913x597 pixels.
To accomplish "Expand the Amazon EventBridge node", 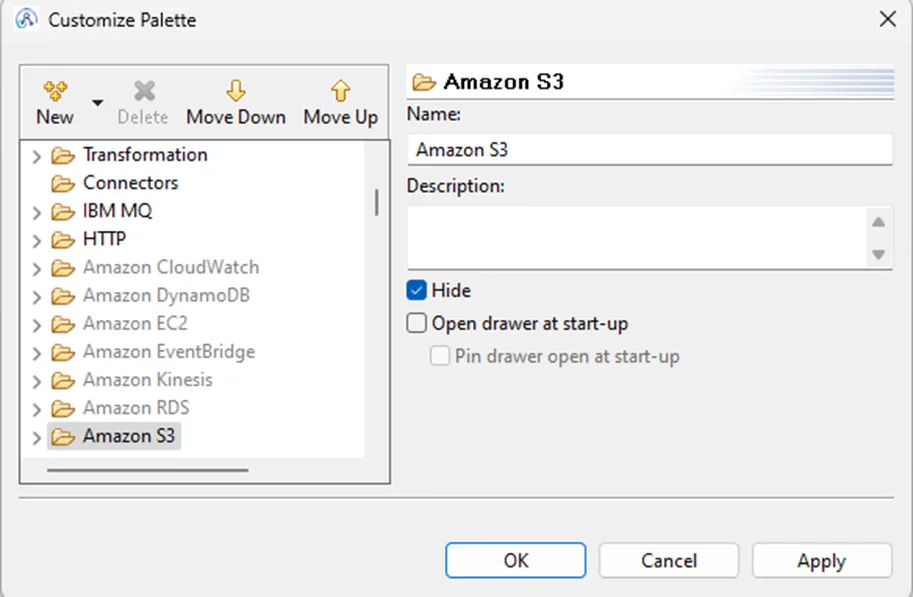I will pos(37,353).
